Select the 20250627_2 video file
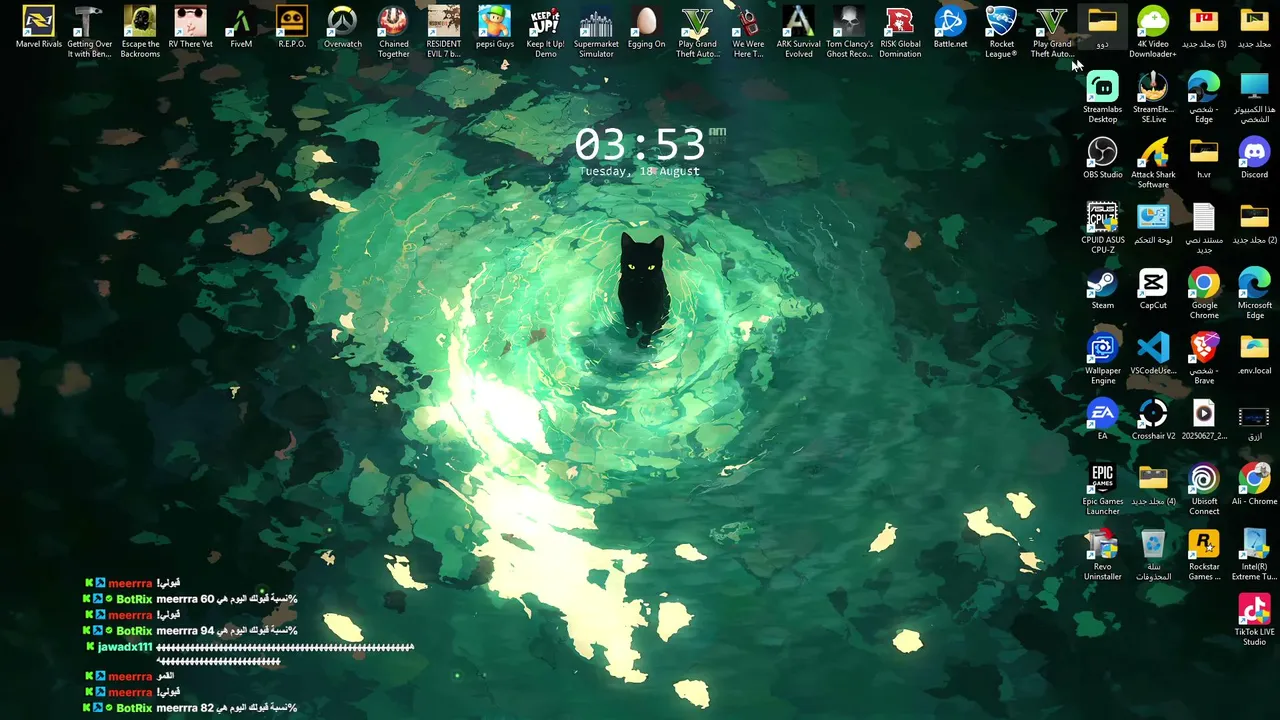1280x720 pixels. click(x=1204, y=419)
